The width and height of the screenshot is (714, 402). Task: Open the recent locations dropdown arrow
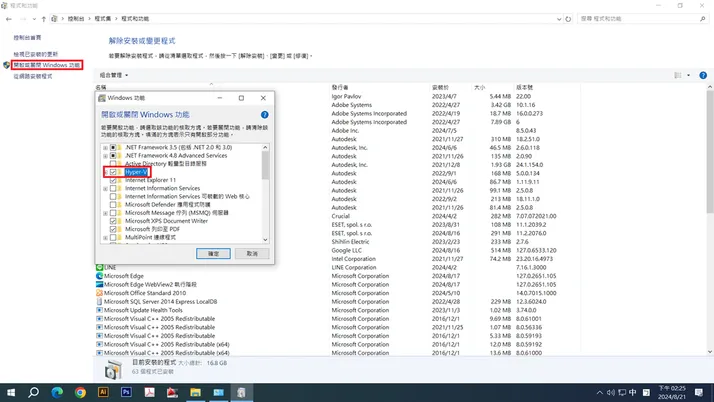tap(34, 19)
